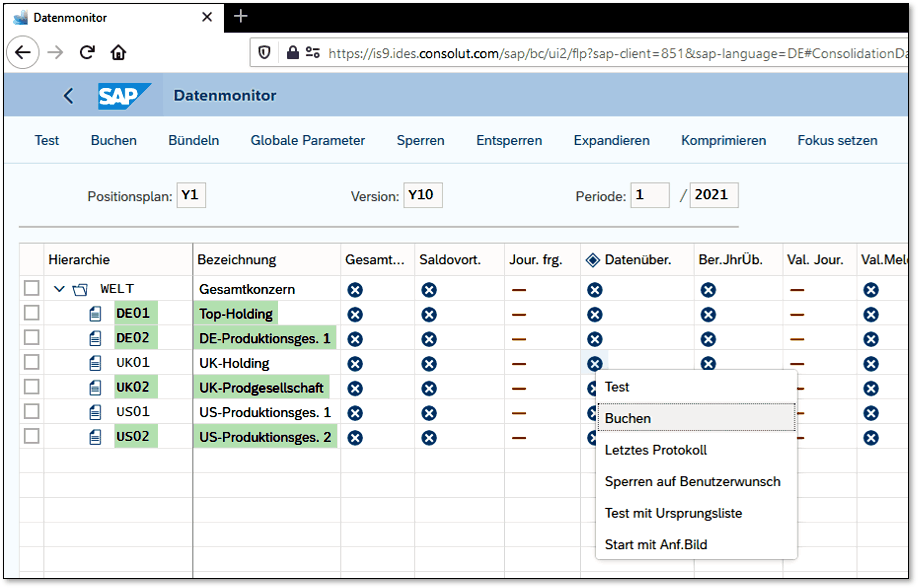This screenshot has height=588, width=918.
Task: Go back using the SAP back arrow
Action: (x=68, y=96)
